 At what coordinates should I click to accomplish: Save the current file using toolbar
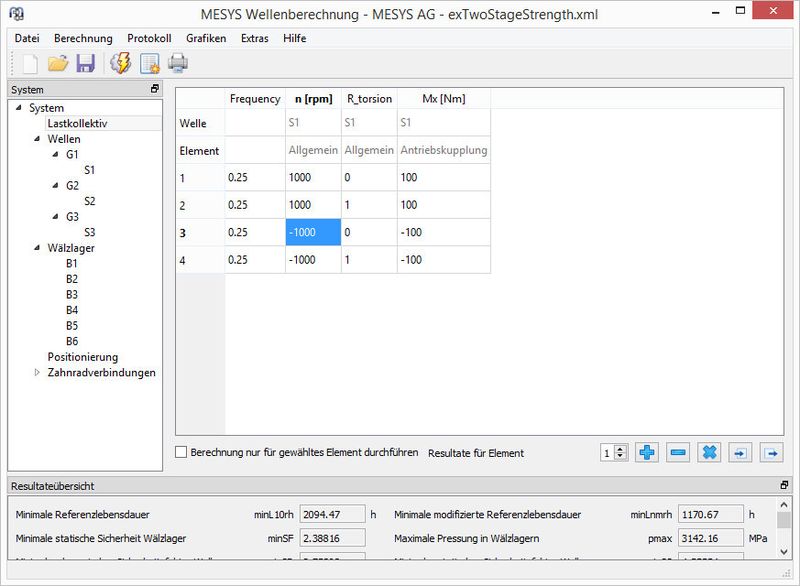(x=86, y=62)
